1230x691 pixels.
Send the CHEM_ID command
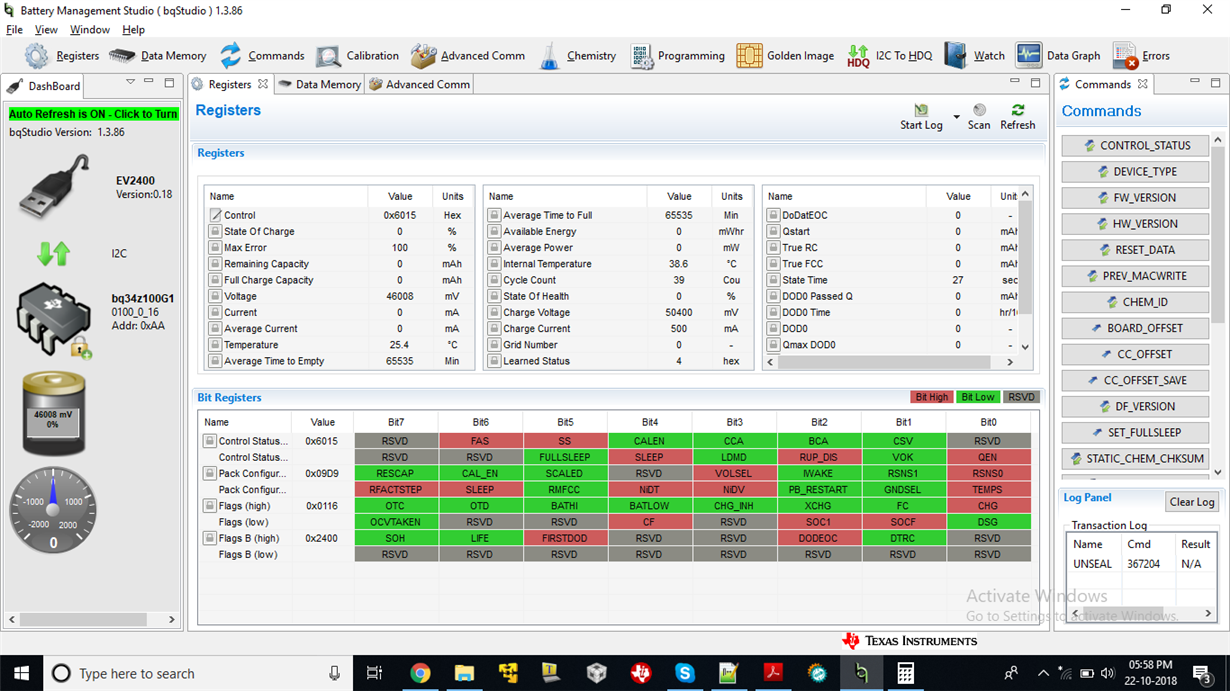click(x=1135, y=302)
